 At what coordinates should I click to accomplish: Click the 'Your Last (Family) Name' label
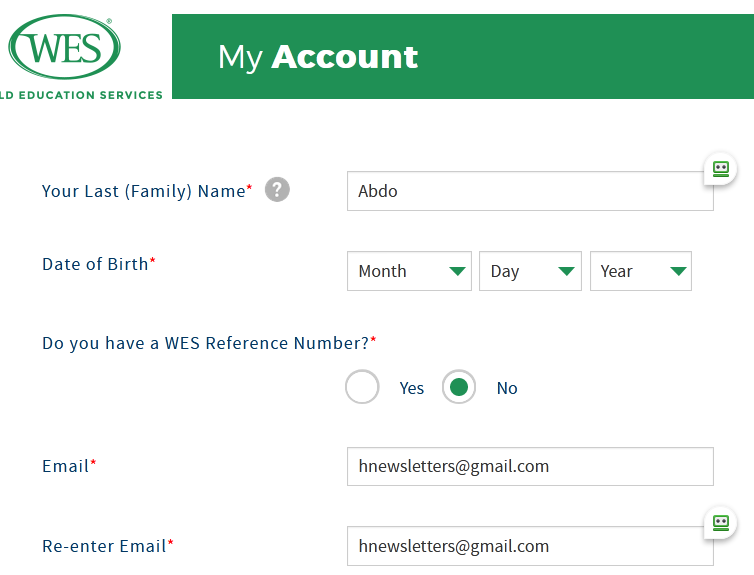[143, 191]
